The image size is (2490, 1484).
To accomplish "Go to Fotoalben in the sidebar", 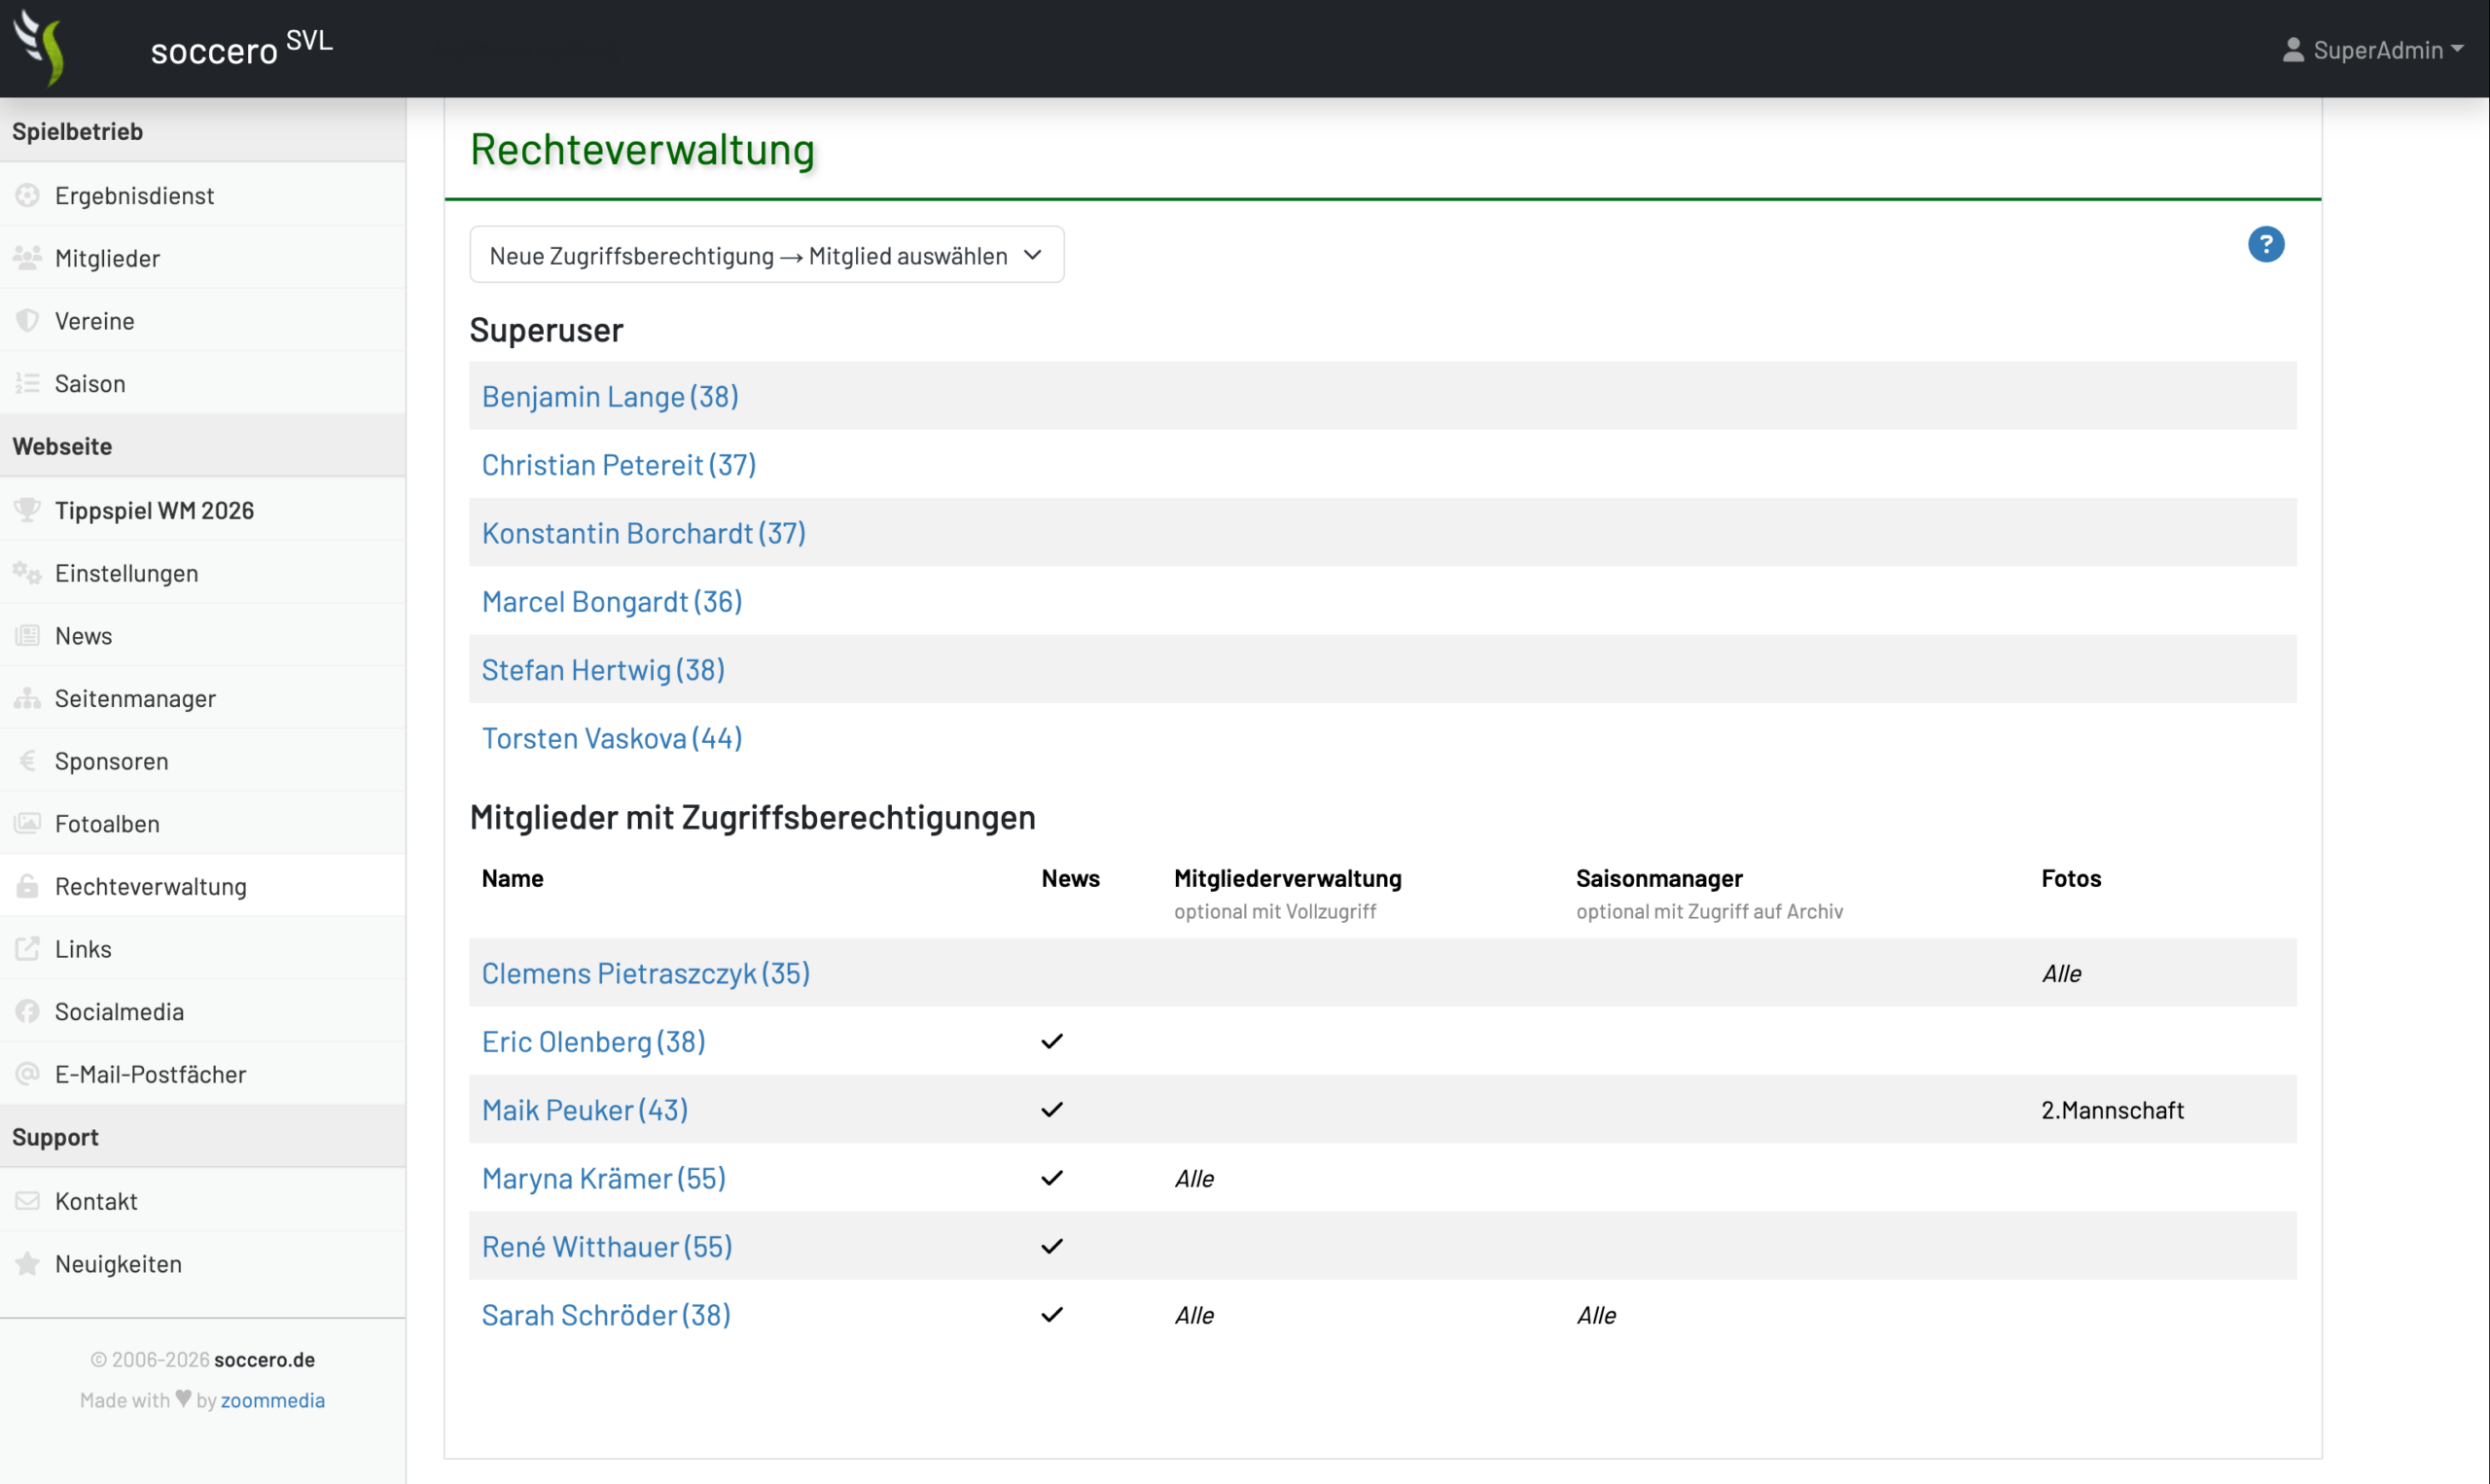I will click(x=203, y=823).
